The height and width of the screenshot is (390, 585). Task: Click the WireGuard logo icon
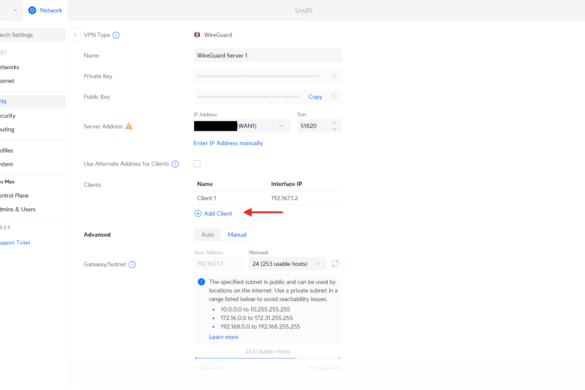pos(197,35)
